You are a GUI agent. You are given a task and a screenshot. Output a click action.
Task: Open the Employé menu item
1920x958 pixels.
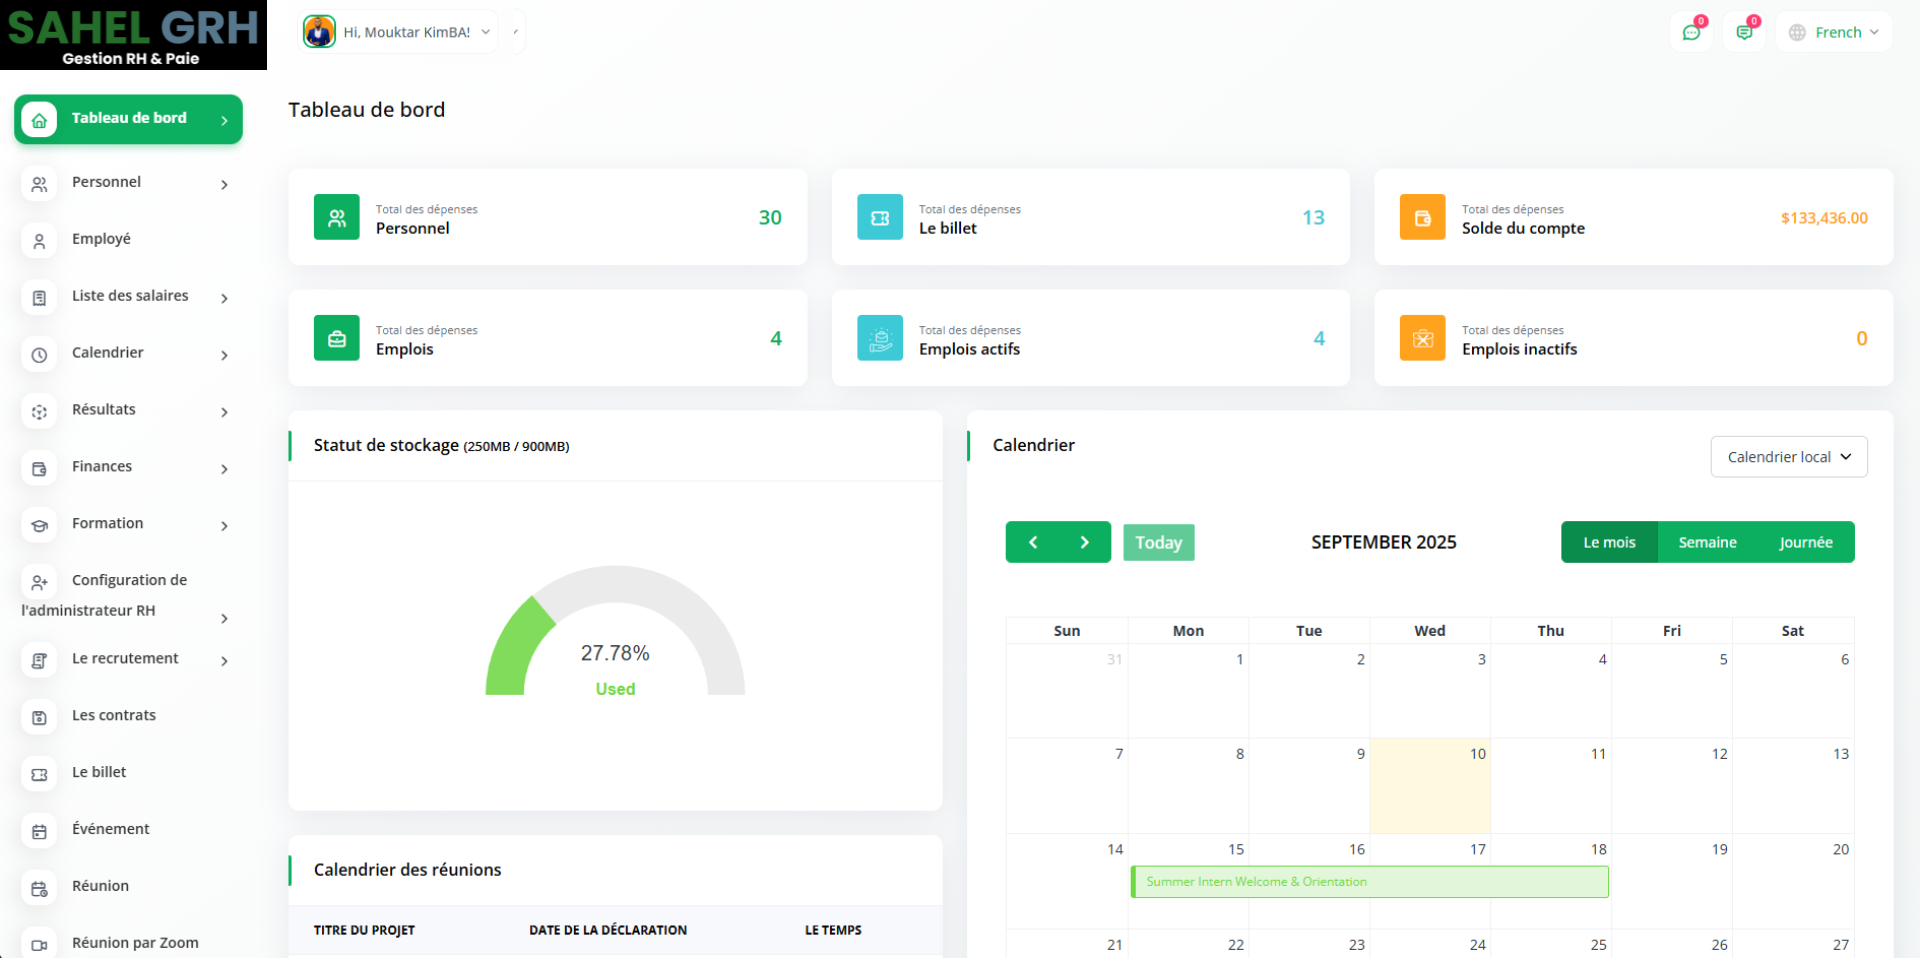click(x=101, y=239)
